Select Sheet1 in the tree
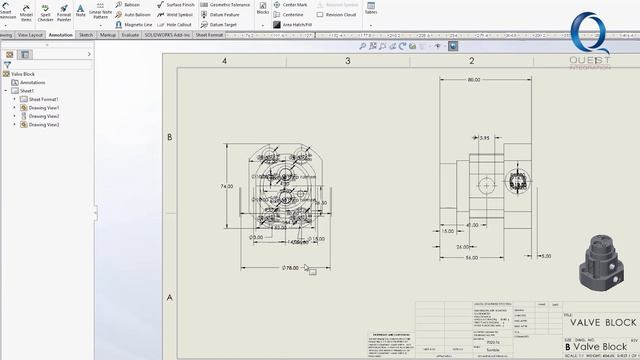 pos(22,91)
